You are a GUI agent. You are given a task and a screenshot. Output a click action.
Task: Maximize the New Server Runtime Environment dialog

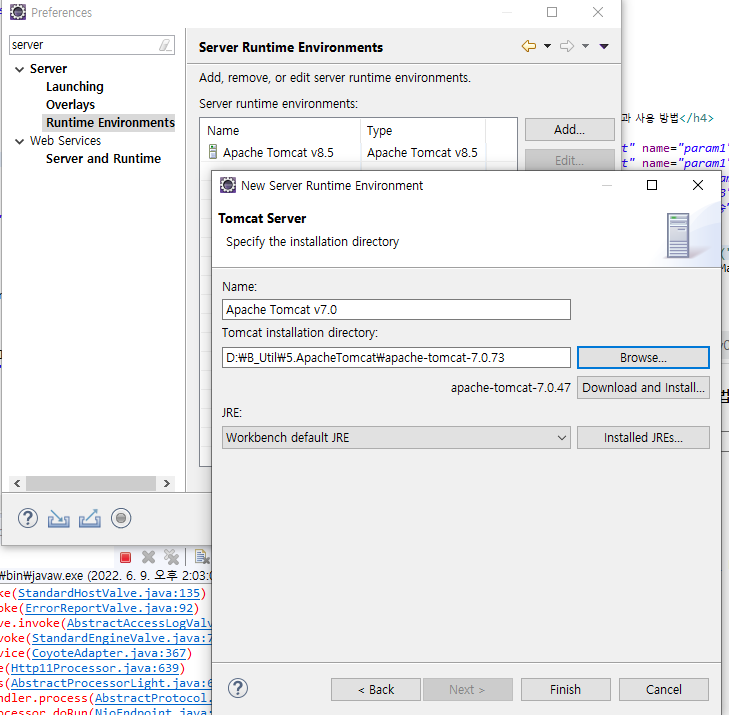click(x=652, y=185)
